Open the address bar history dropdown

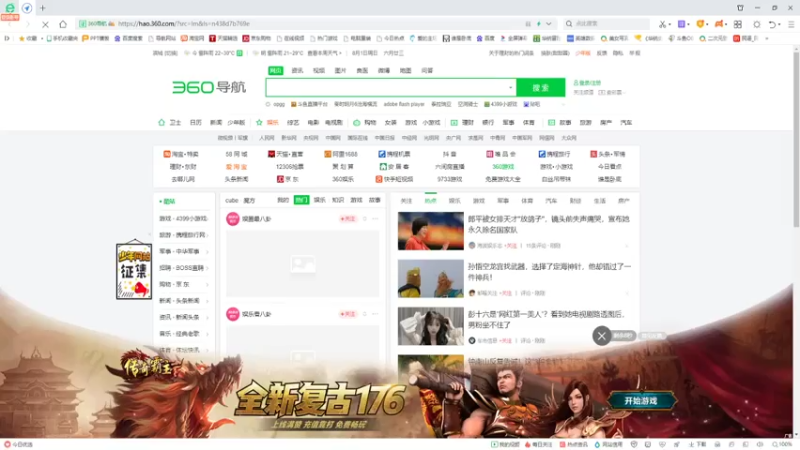click(548, 23)
